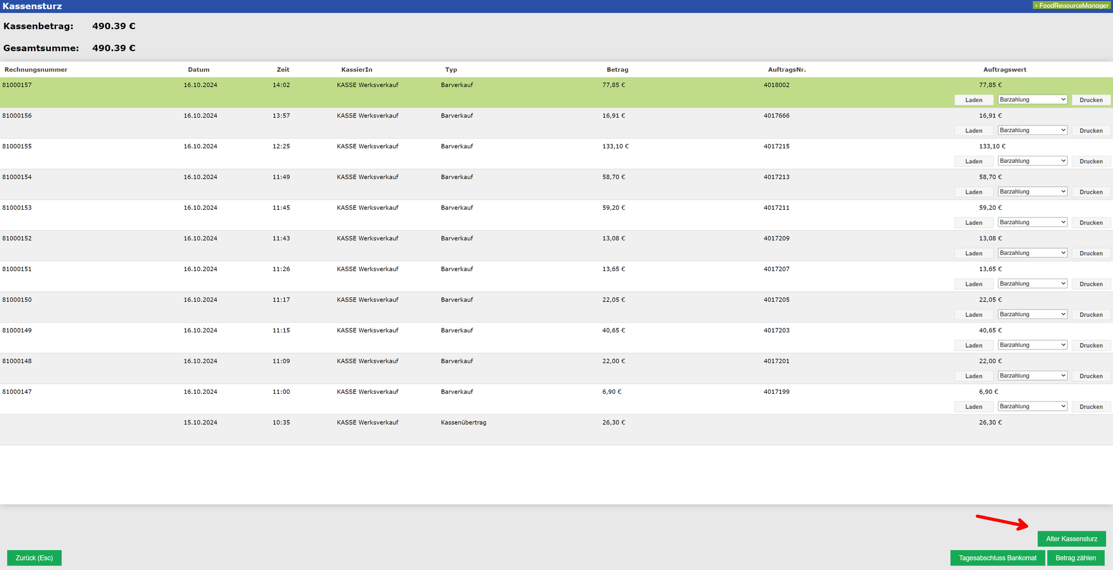Go back with Zurück (Esc) button

click(x=34, y=558)
